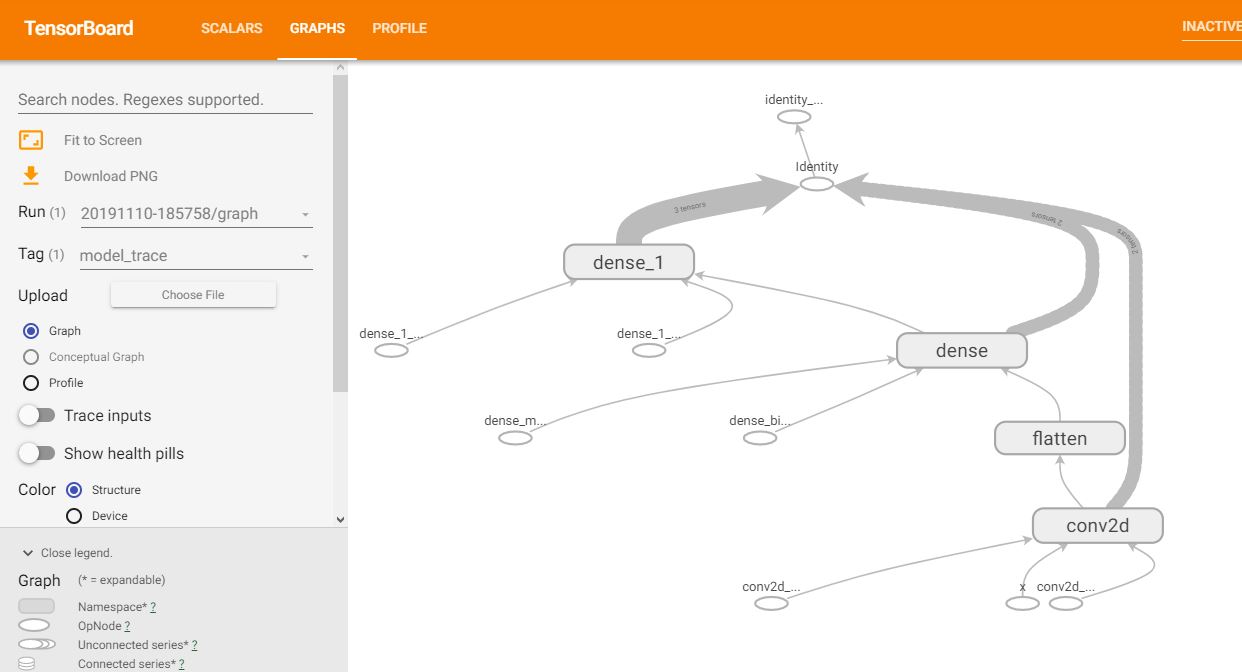Click sidebar scrollbar down arrow

pyautogui.click(x=340, y=519)
